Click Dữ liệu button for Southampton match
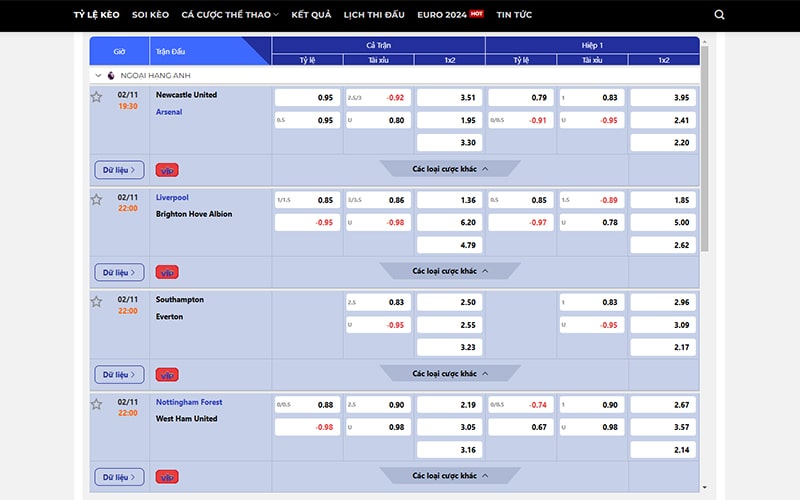The image size is (800, 500). [119, 374]
